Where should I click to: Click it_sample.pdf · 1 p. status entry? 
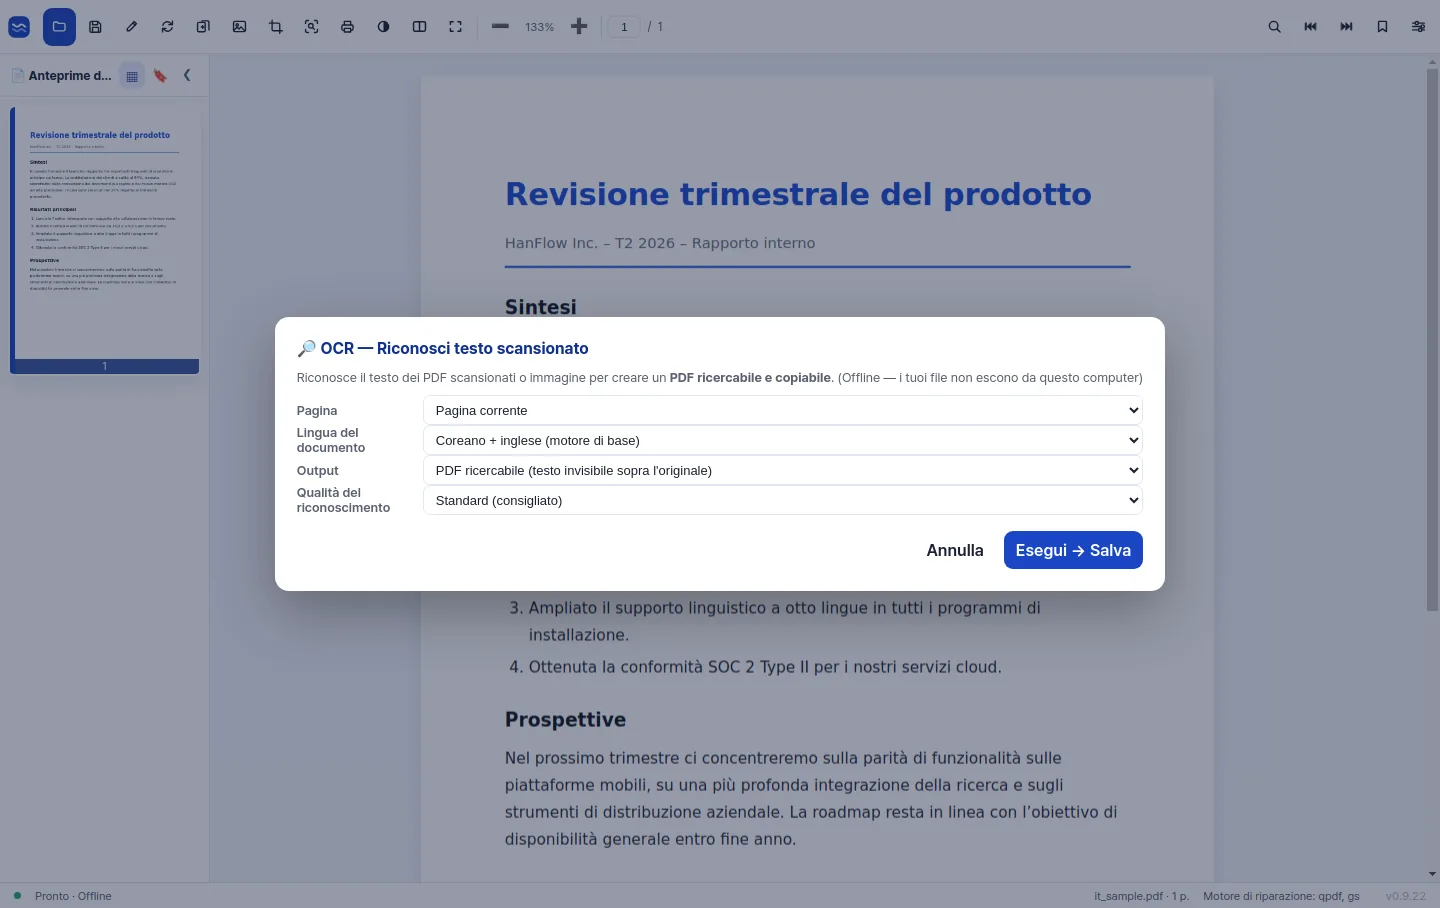(x=1141, y=896)
